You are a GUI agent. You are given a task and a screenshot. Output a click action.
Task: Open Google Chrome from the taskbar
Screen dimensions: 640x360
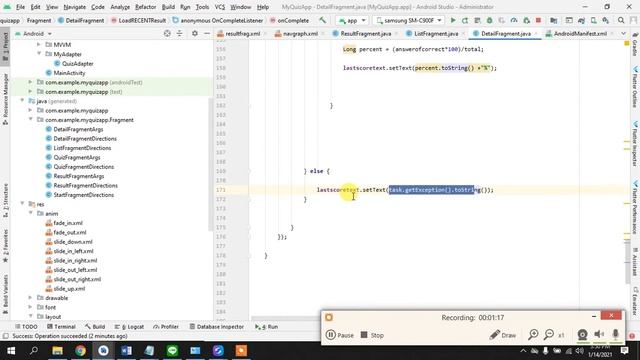[x=80, y=351]
